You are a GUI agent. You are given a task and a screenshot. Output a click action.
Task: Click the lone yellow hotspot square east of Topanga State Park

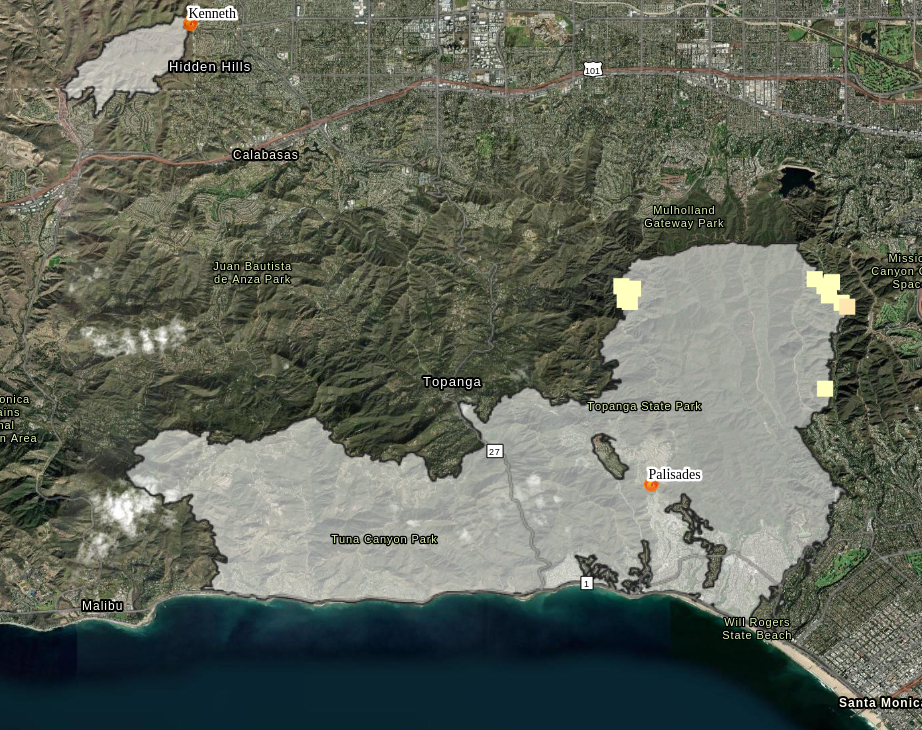pyautogui.click(x=825, y=389)
